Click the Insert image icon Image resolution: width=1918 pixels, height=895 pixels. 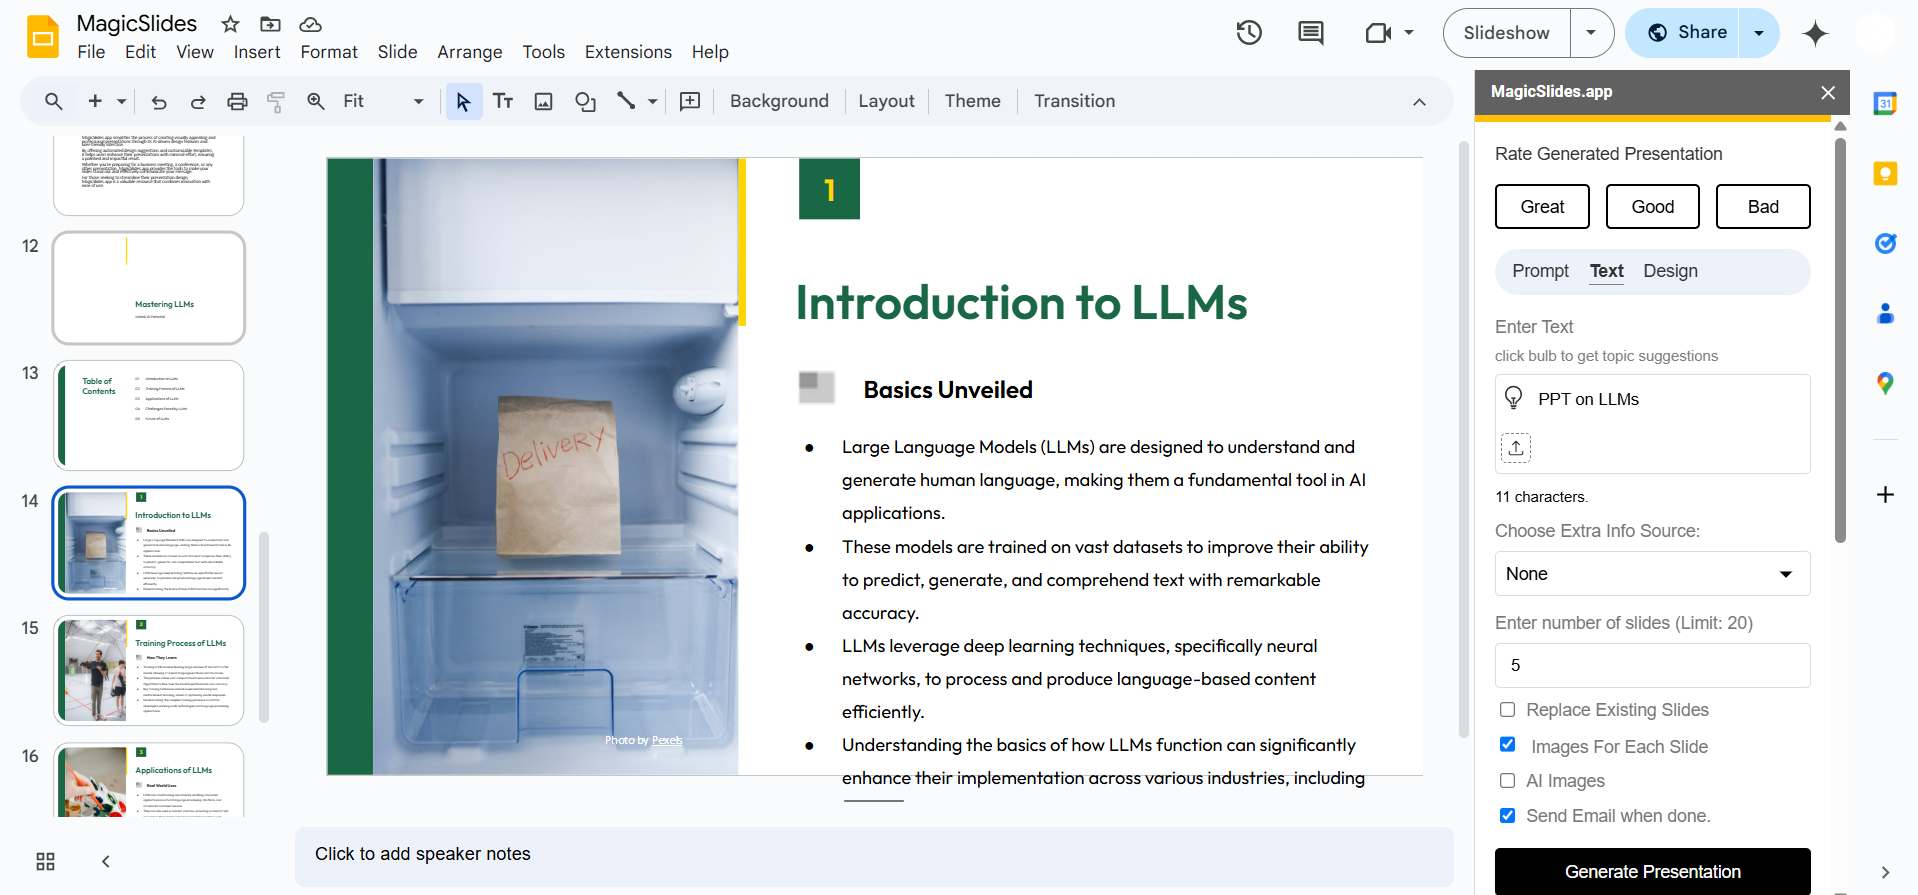[x=543, y=102]
